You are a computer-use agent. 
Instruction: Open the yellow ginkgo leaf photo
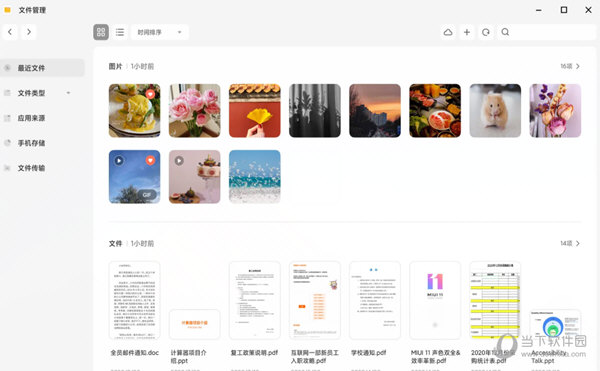(254, 111)
